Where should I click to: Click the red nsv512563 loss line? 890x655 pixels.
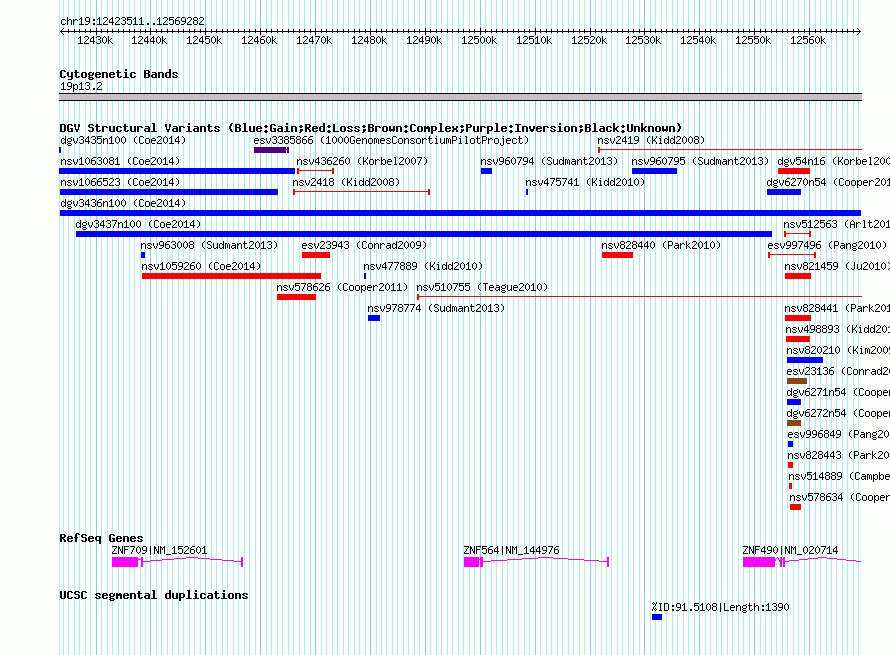pos(797,234)
